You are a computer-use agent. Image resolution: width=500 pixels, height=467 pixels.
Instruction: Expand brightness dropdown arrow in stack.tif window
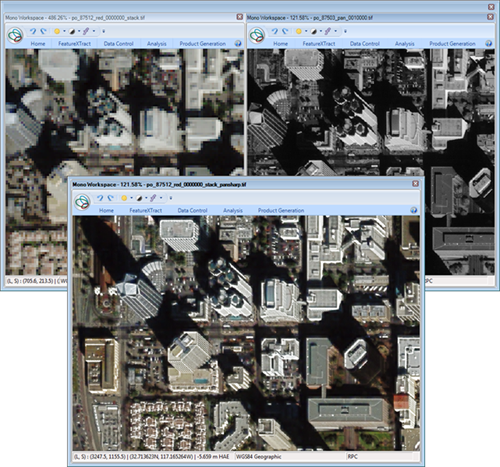click(64, 31)
